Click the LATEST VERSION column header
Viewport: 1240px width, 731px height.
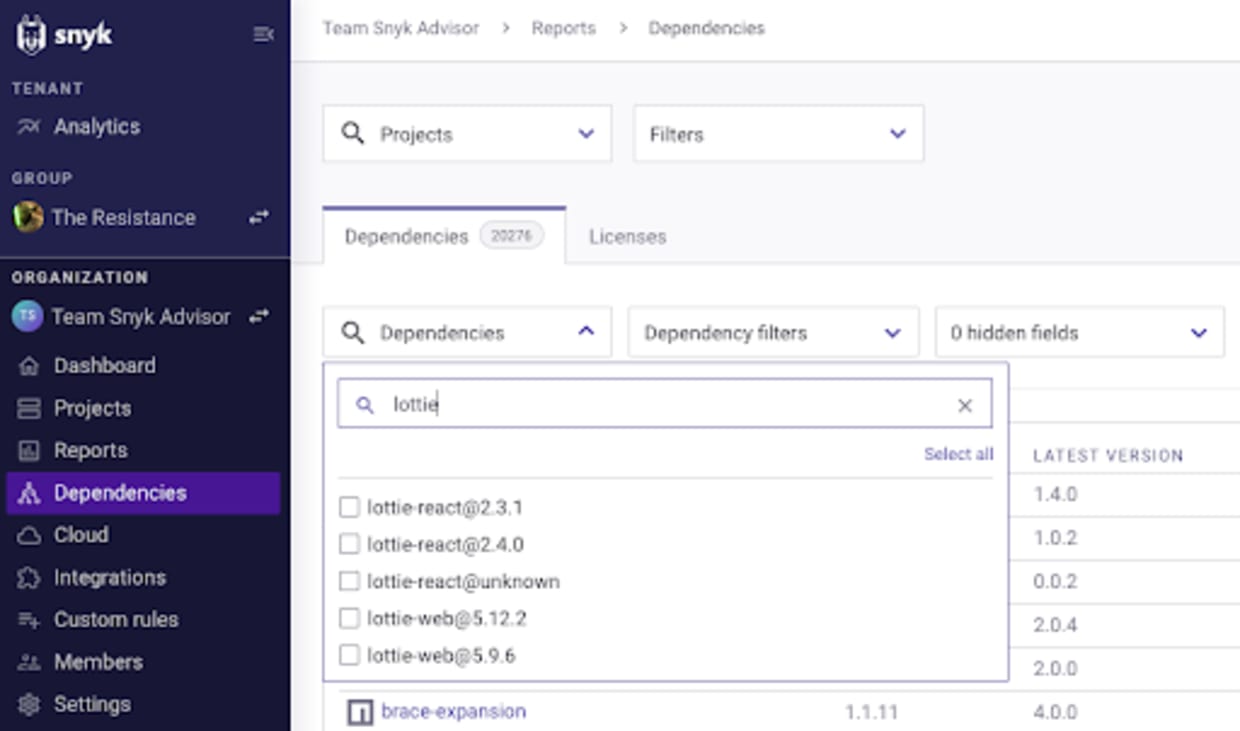point(1108,455)
